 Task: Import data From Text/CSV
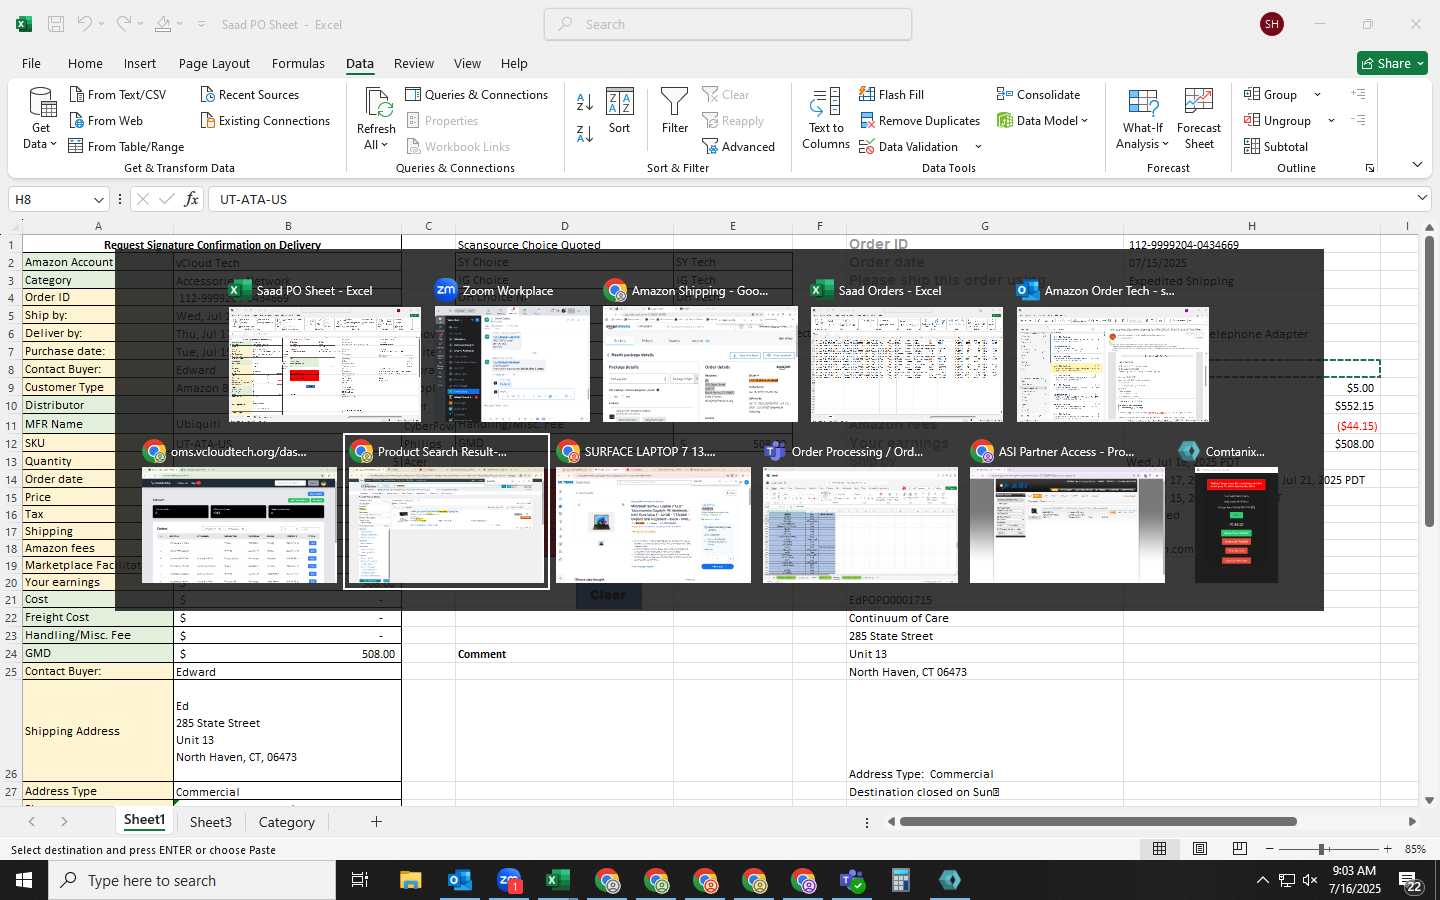click(117, 95)
